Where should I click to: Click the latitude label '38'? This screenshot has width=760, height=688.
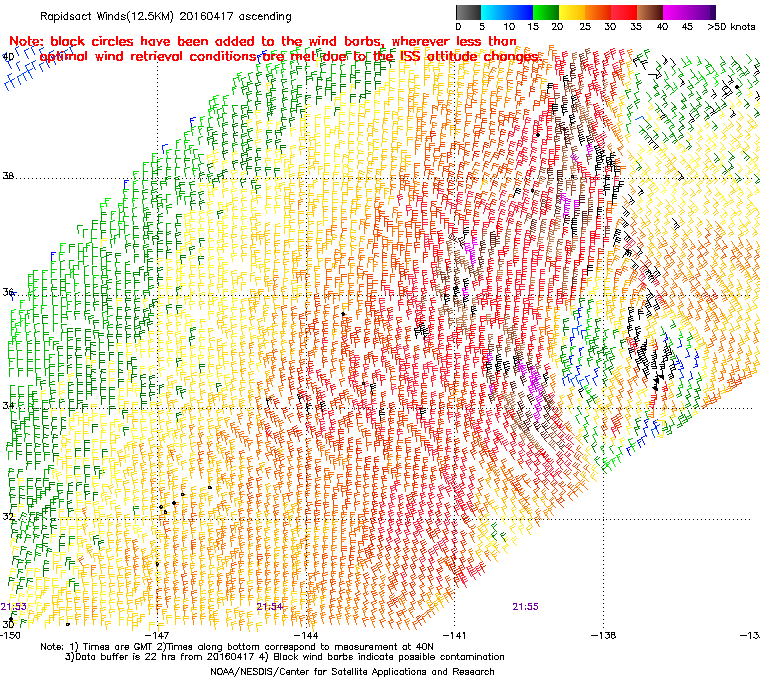tap(8, 176)
